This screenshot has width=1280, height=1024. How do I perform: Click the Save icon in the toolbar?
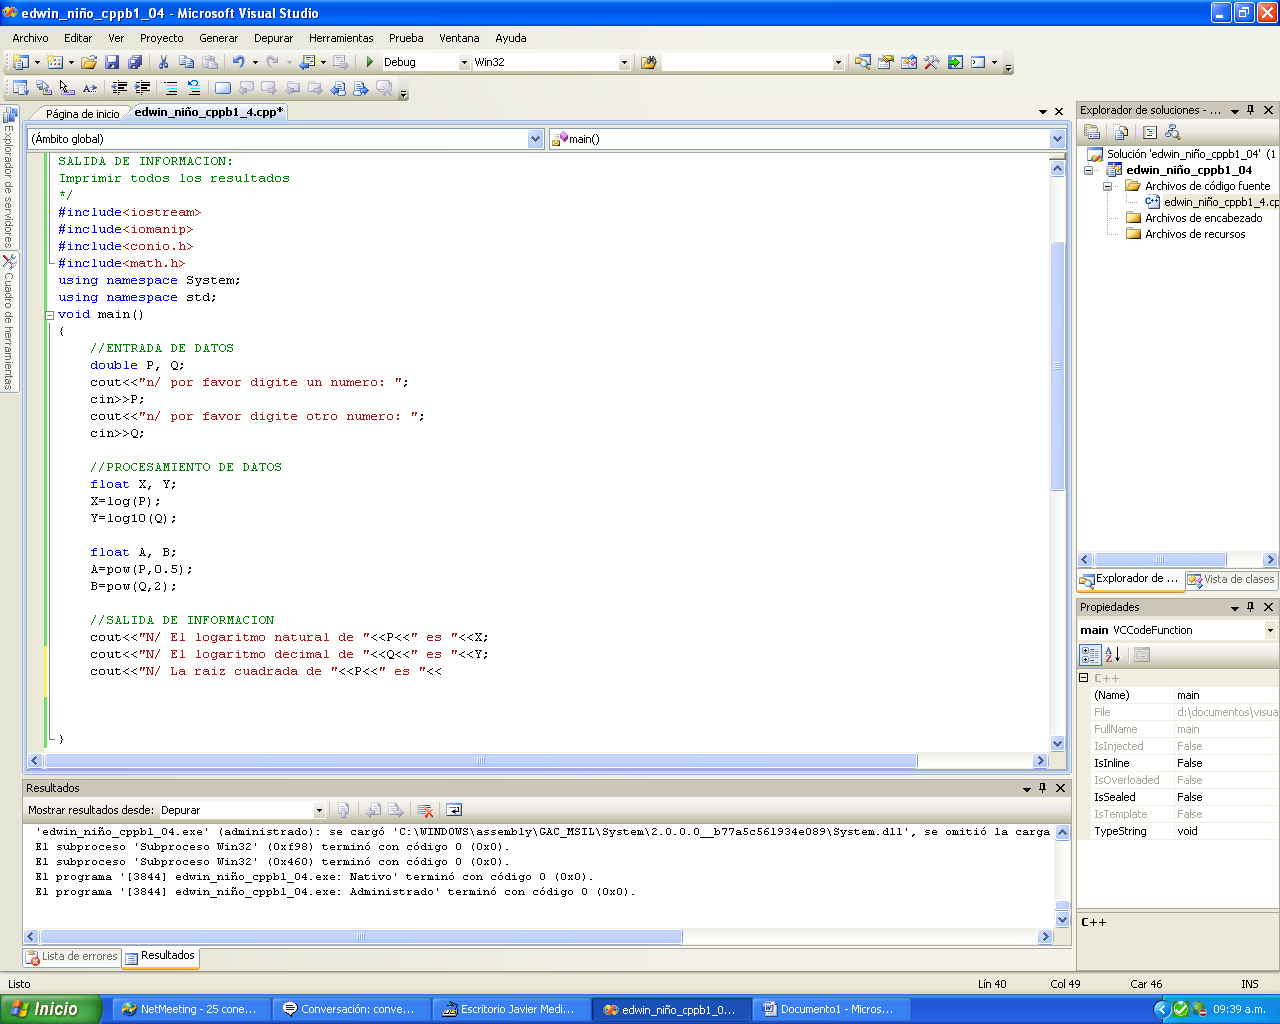pos(113,62)
